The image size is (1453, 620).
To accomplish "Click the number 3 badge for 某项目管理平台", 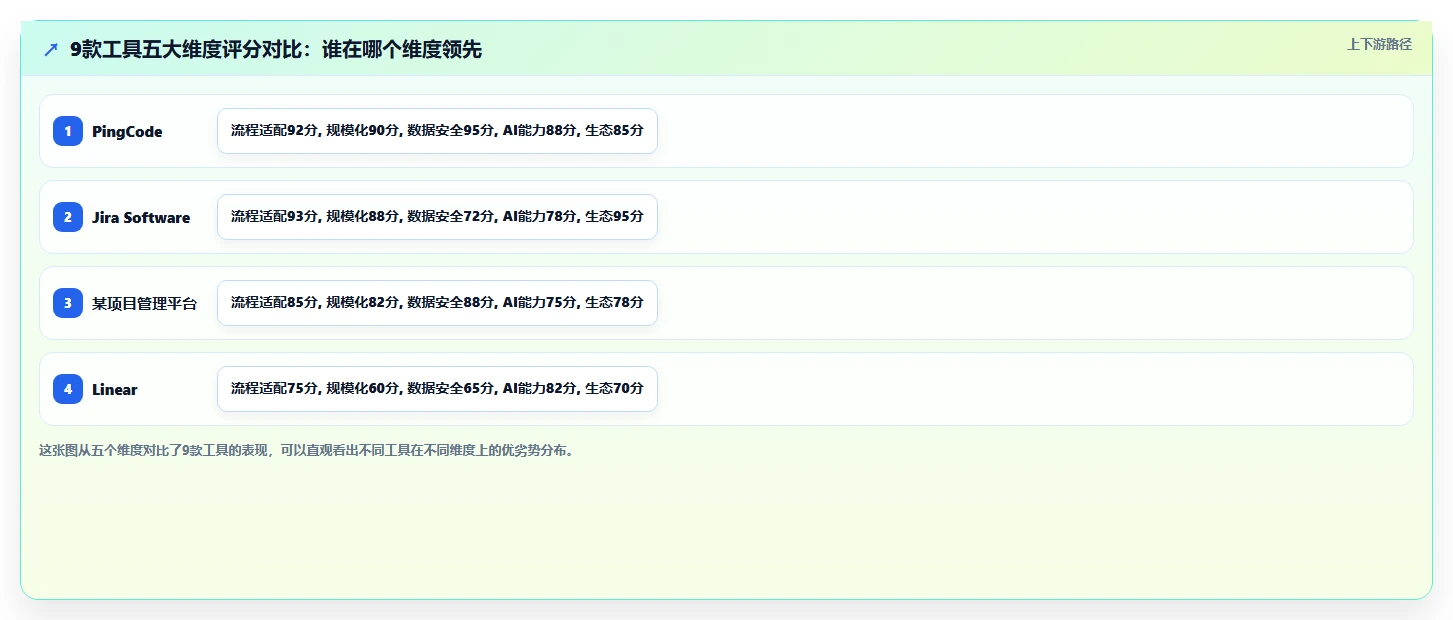I will pyautogui.click(x=68, y=303).
